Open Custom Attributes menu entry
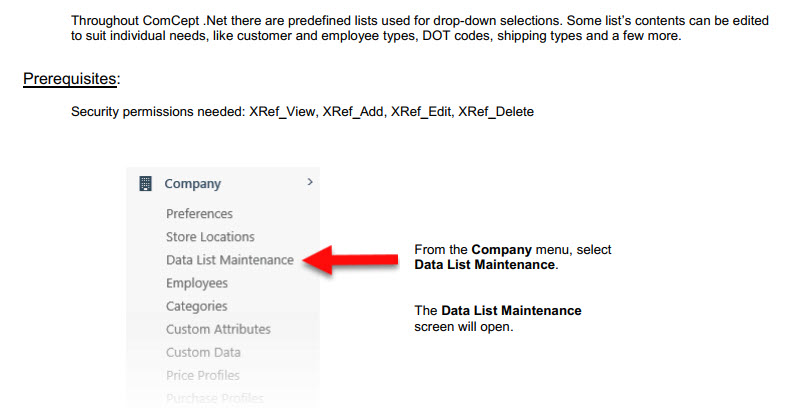Viewport: 794px width, 417px height. pos(218,329)
